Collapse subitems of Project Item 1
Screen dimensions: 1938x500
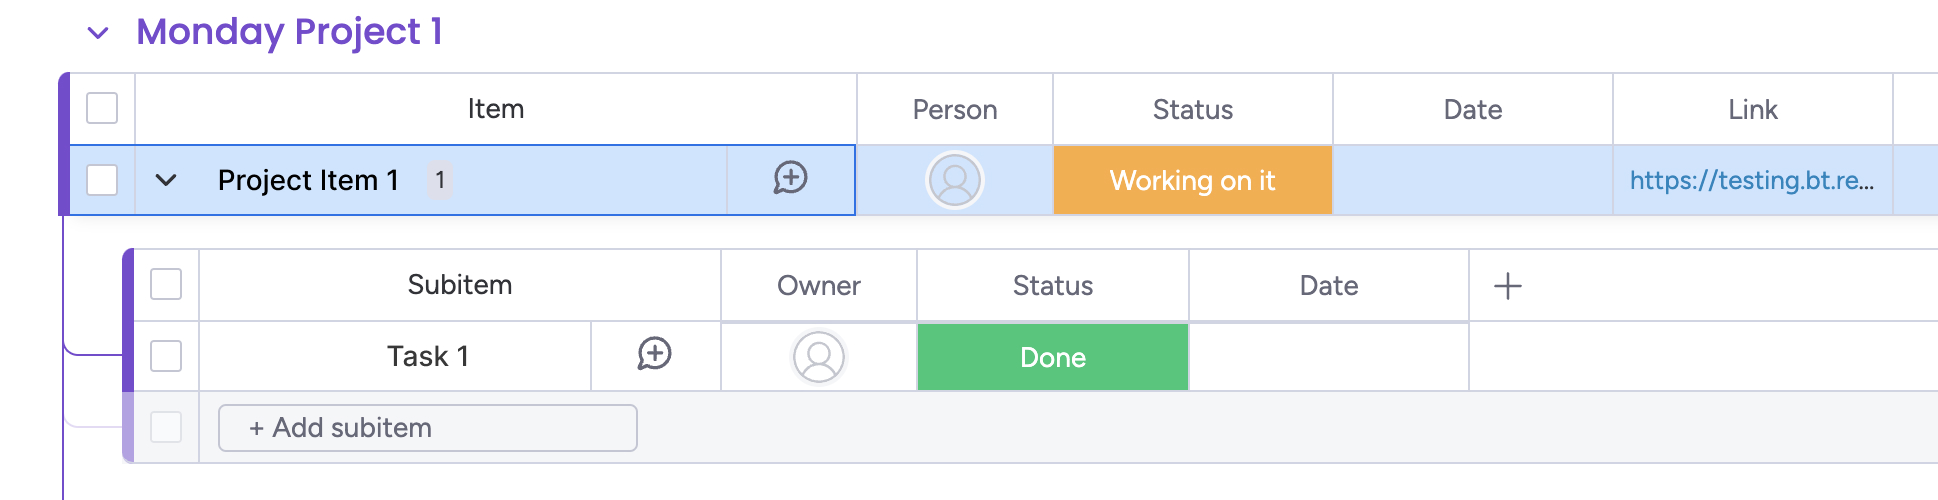click(x=166, y=180)
